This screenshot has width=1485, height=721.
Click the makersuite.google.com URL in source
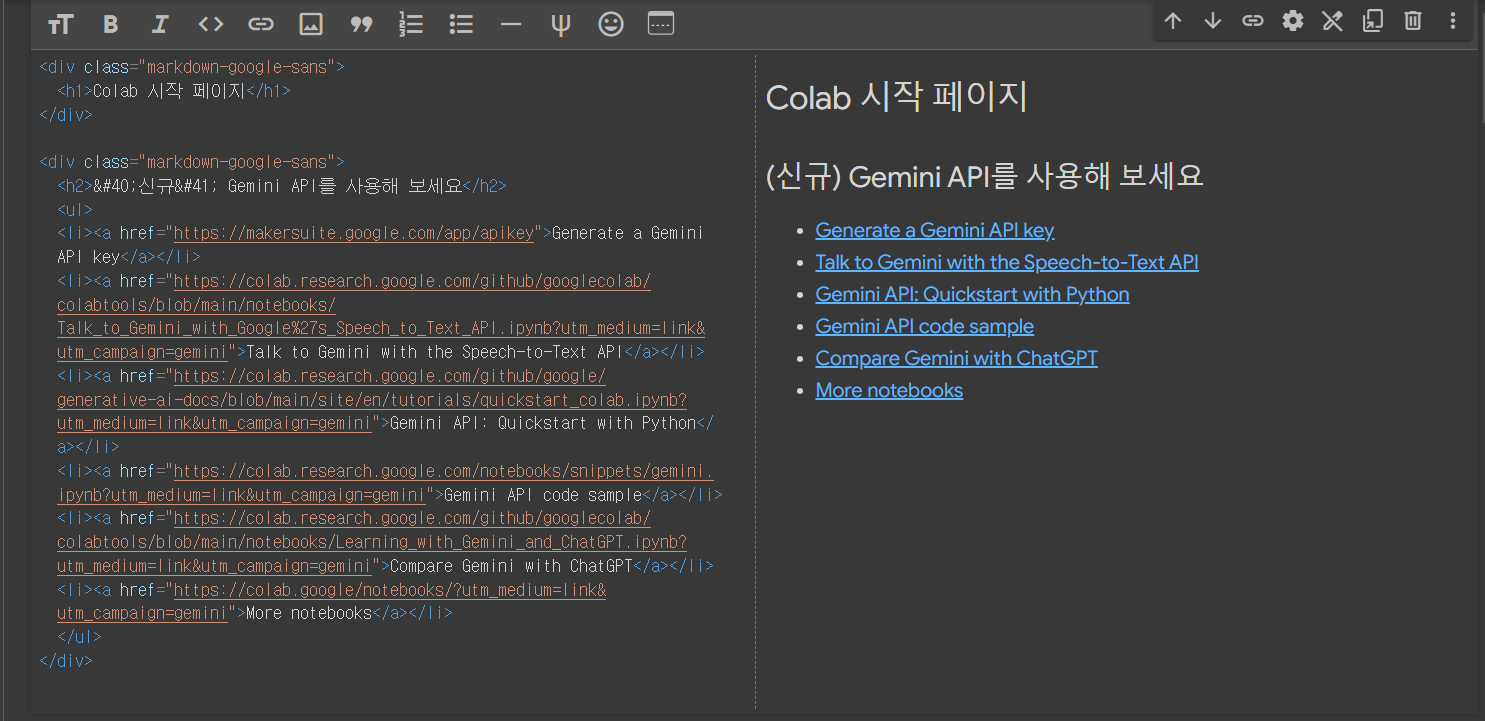(354, 233)
